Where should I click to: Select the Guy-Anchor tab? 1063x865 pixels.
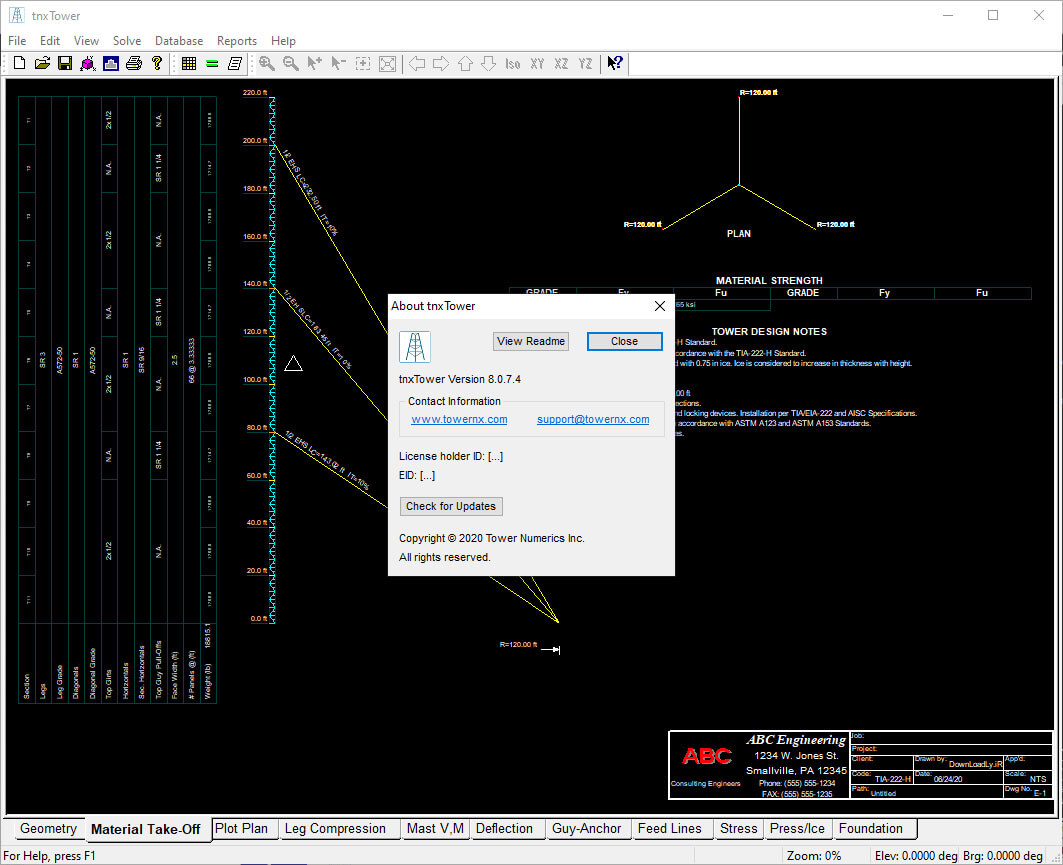point(587,829)
